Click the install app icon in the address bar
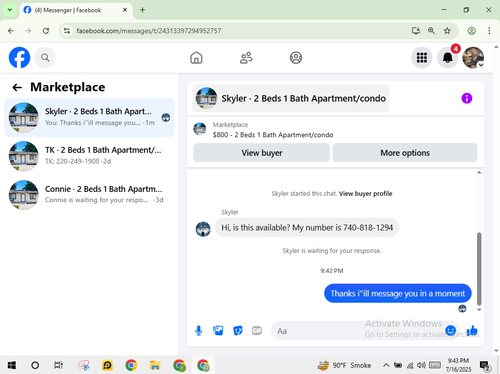This screenshot has width=500, height=374. click(x=415, y=31)
